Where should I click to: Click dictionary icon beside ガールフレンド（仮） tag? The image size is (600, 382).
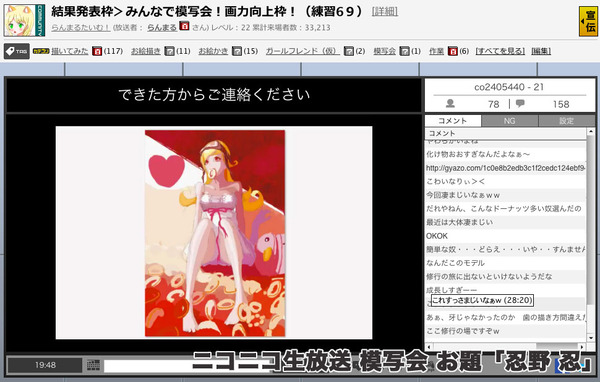349,51
